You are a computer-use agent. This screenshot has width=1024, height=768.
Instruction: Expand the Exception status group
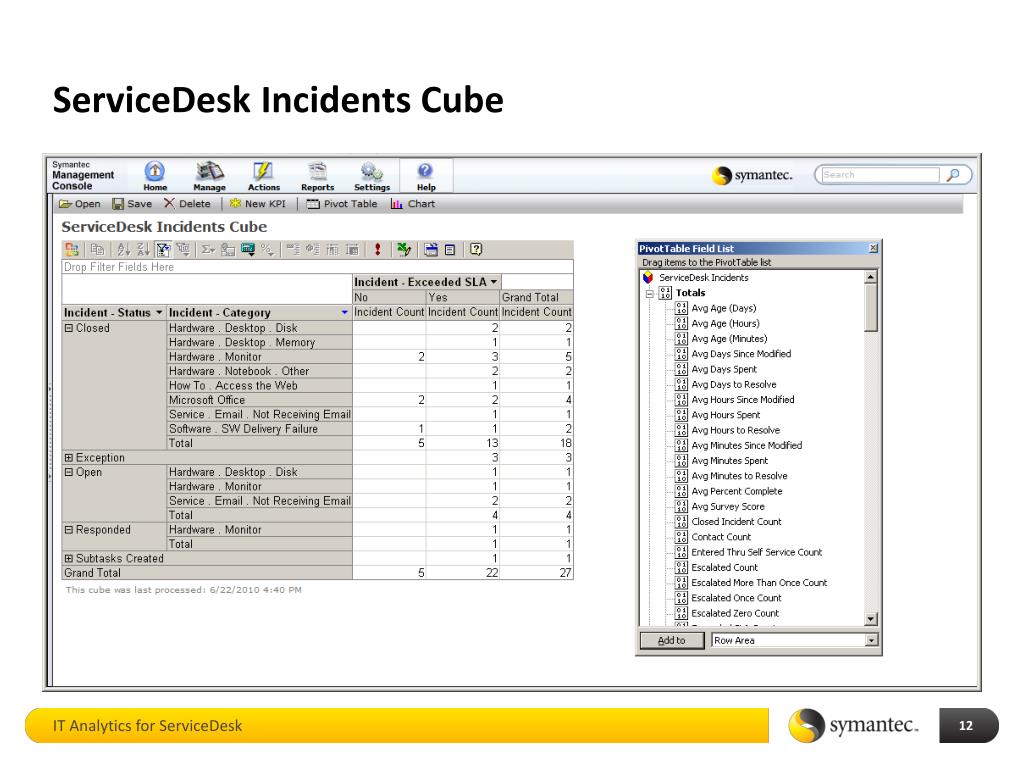point(69,458)
